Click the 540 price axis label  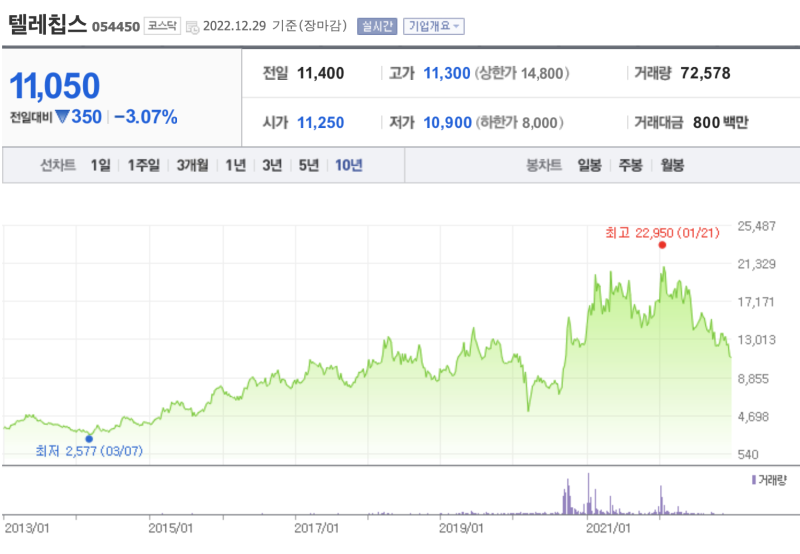click(748, 455)
